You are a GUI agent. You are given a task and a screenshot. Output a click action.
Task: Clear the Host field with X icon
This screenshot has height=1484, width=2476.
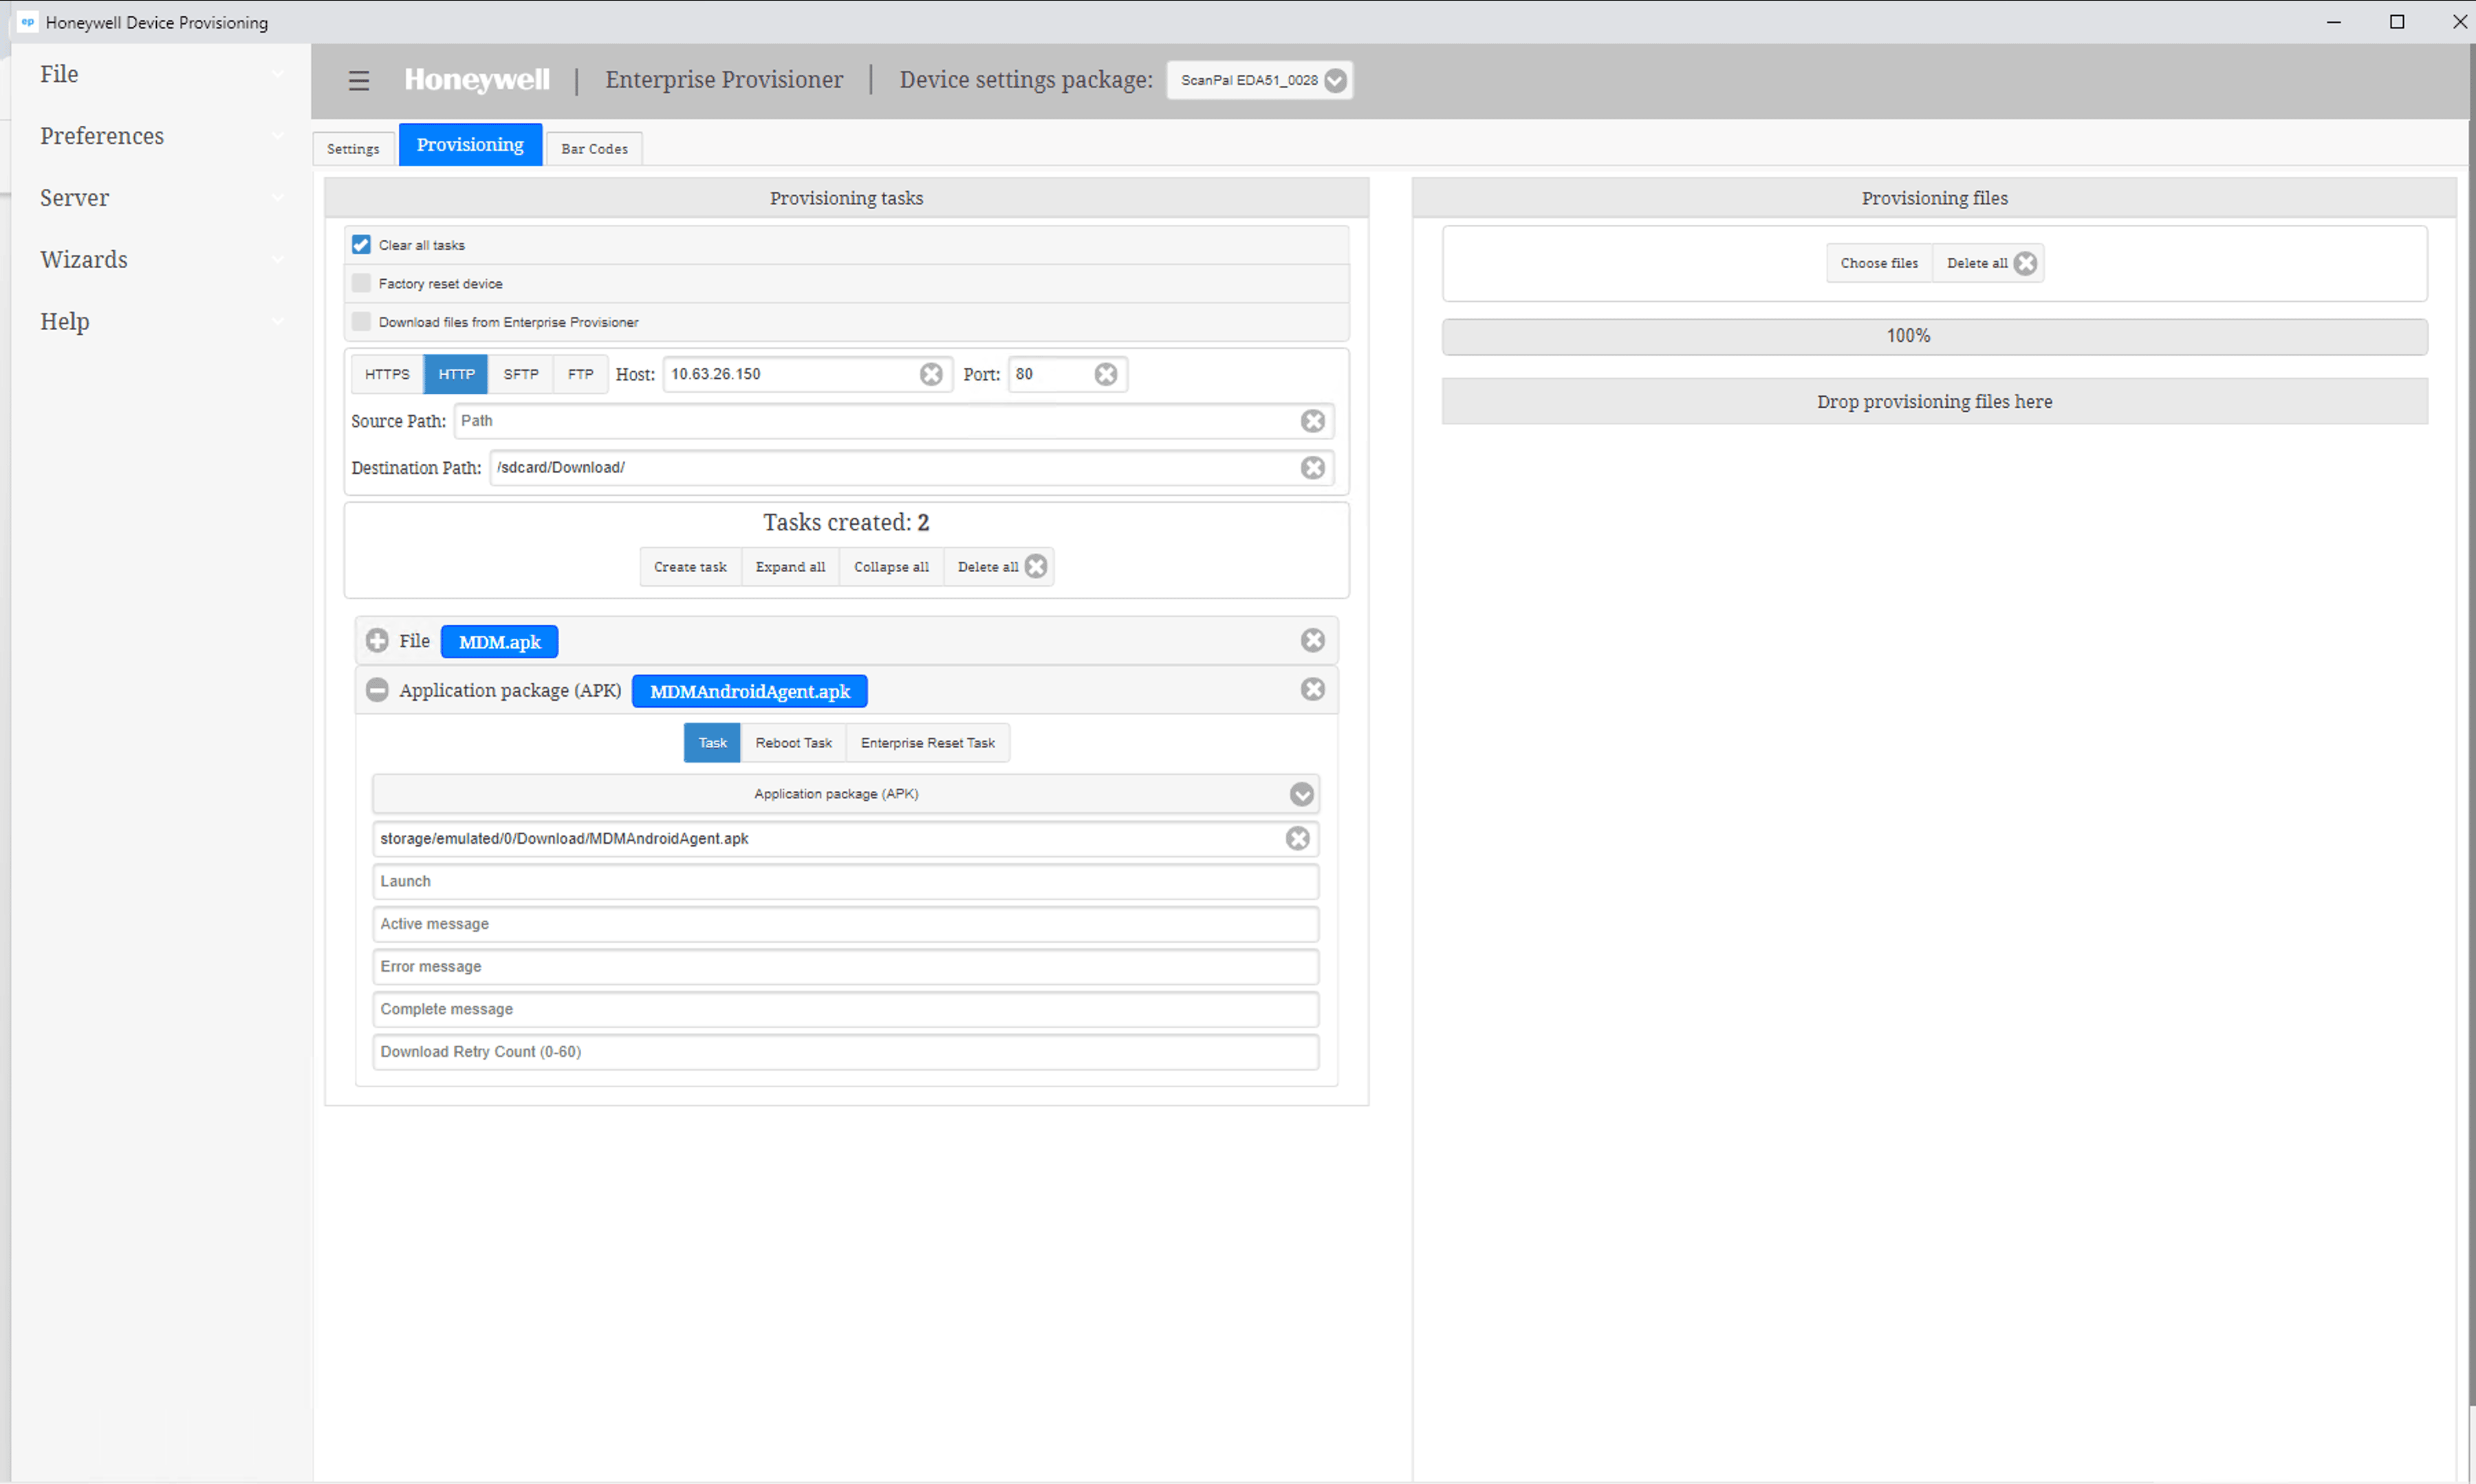(x=930, y=374)
